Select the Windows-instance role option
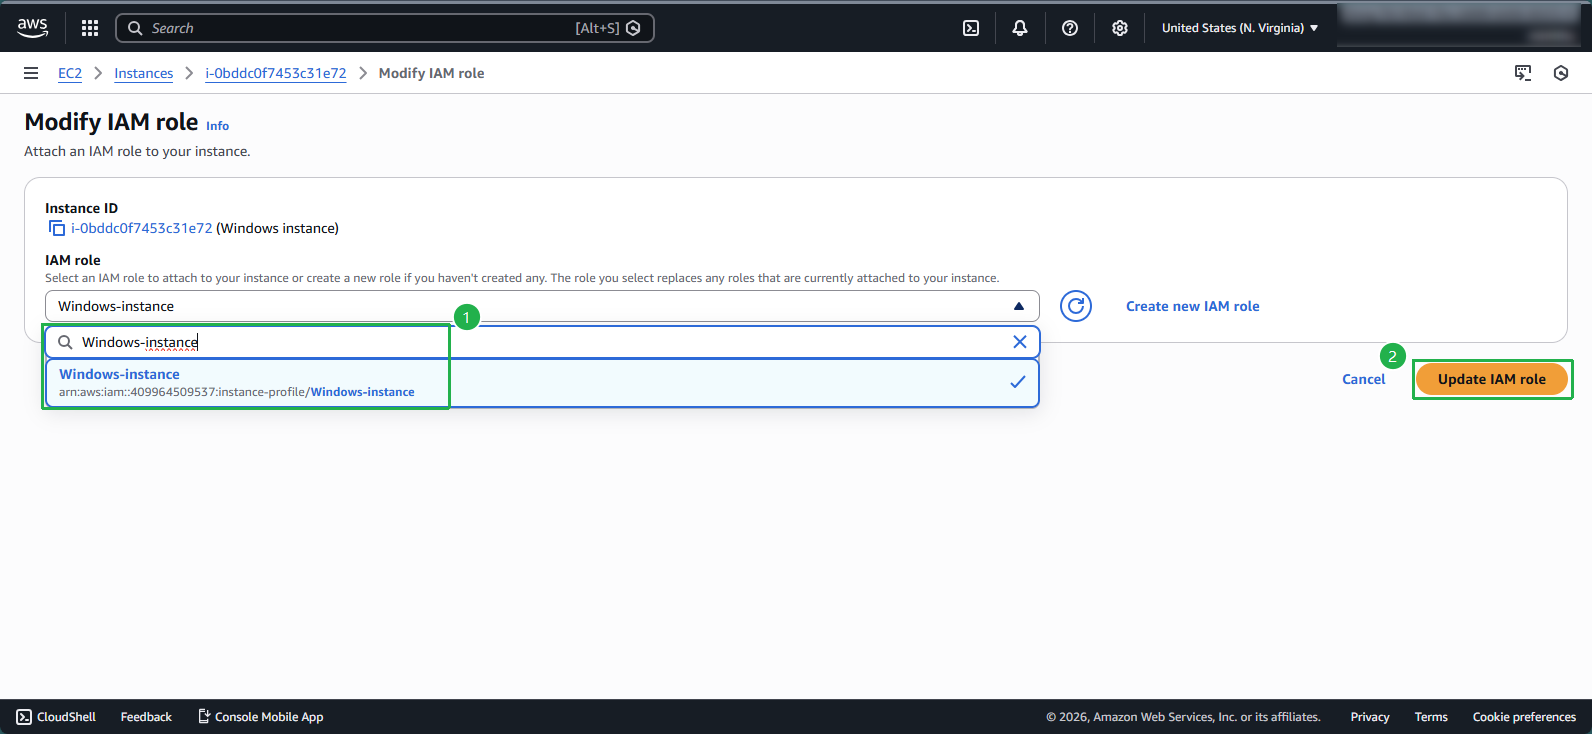The width and height of the screenshot is (1592, 734). pyautogui.click(x=542, y=383)
